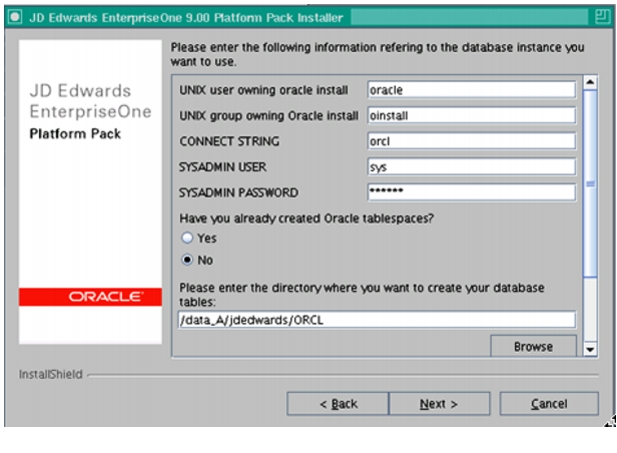The image size is (617, 453).
Task: Select the Yes tablespaces radio button
Action: [187, 238]
